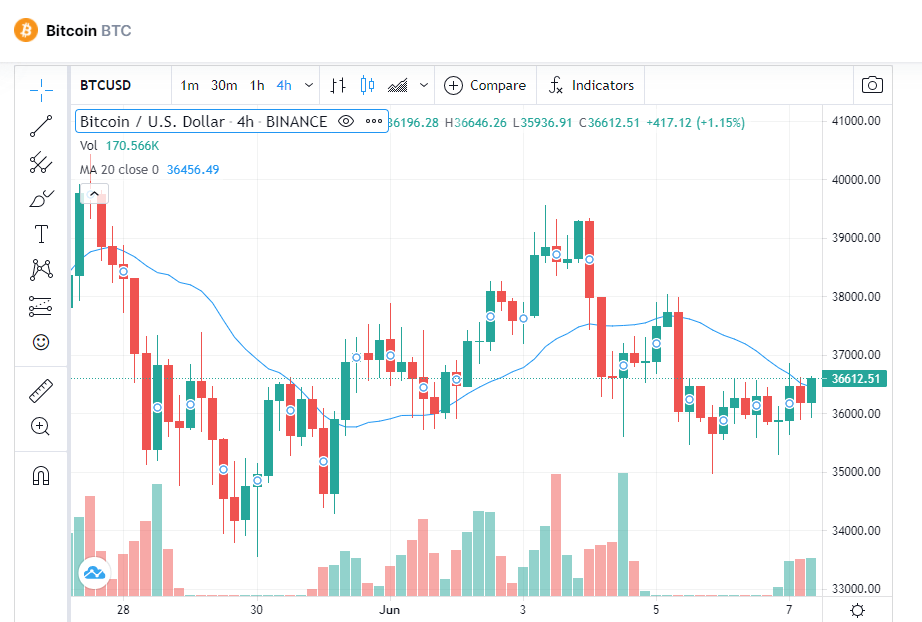The width and height of the screenshot is (922, 622).
Task: Select the Trend Line drawing tool
Action: 40,125
